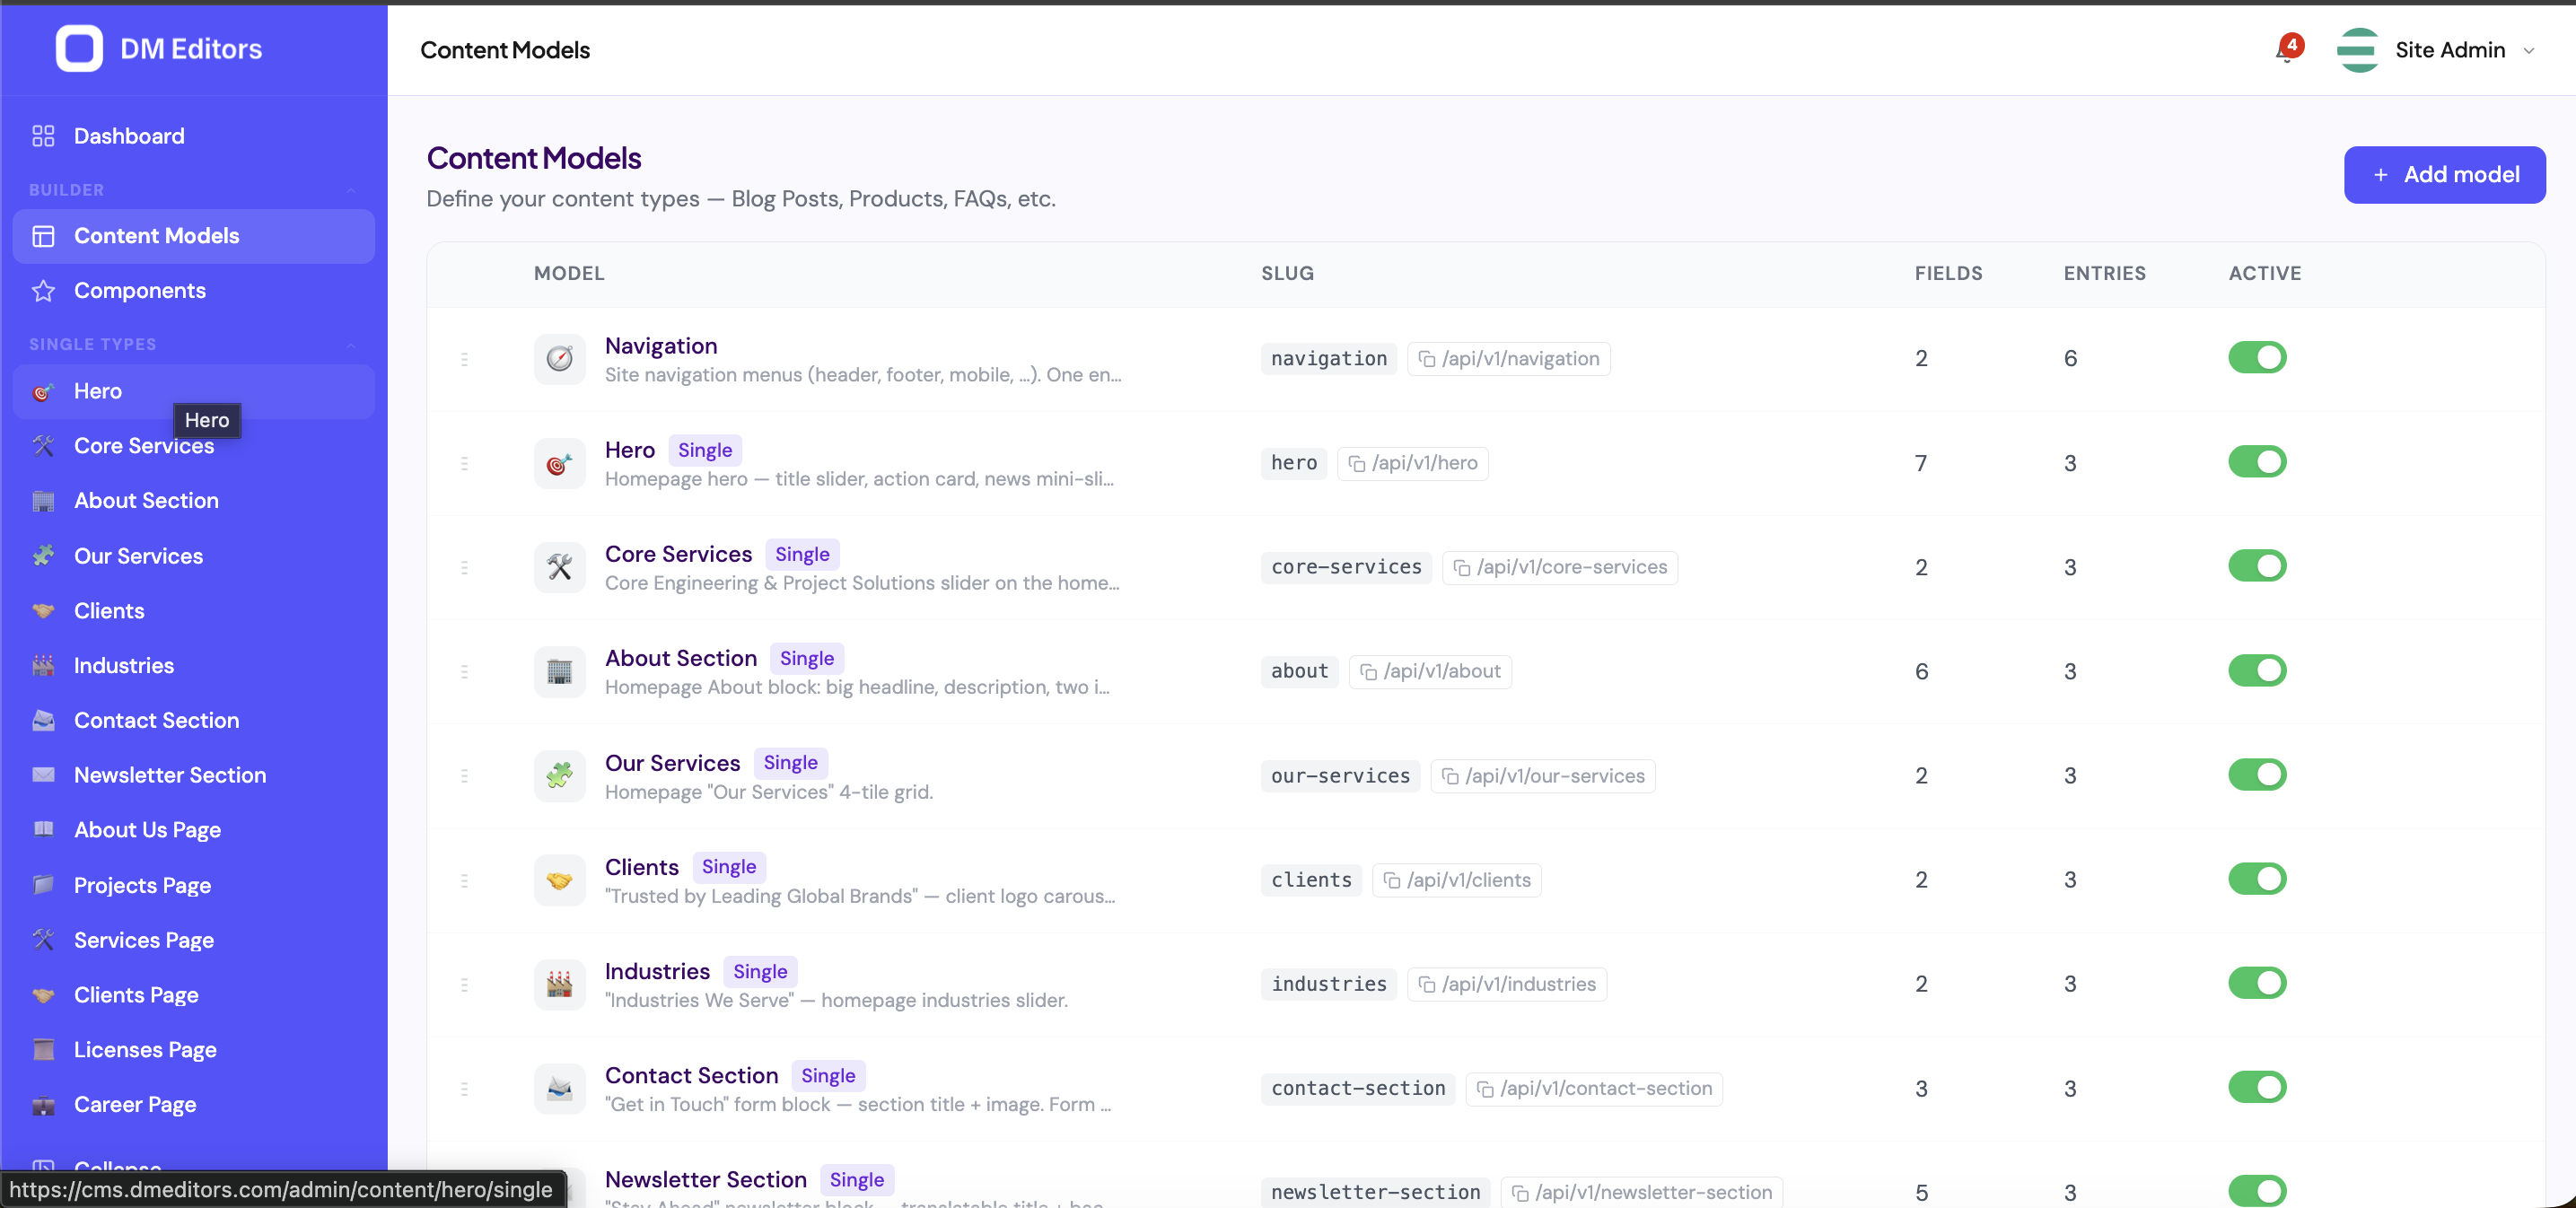Click the Dashboard grid icon in sidebar
Viewport: 2576px width, 1208px height.
click(43, 136)
